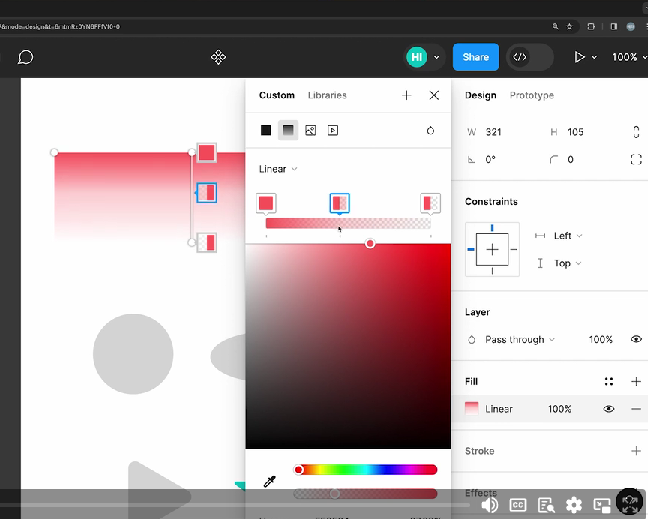The height and width of the screenshot is (519, 648).
Task: Click the browser extensions icon
Action: [x=591, y=26]
